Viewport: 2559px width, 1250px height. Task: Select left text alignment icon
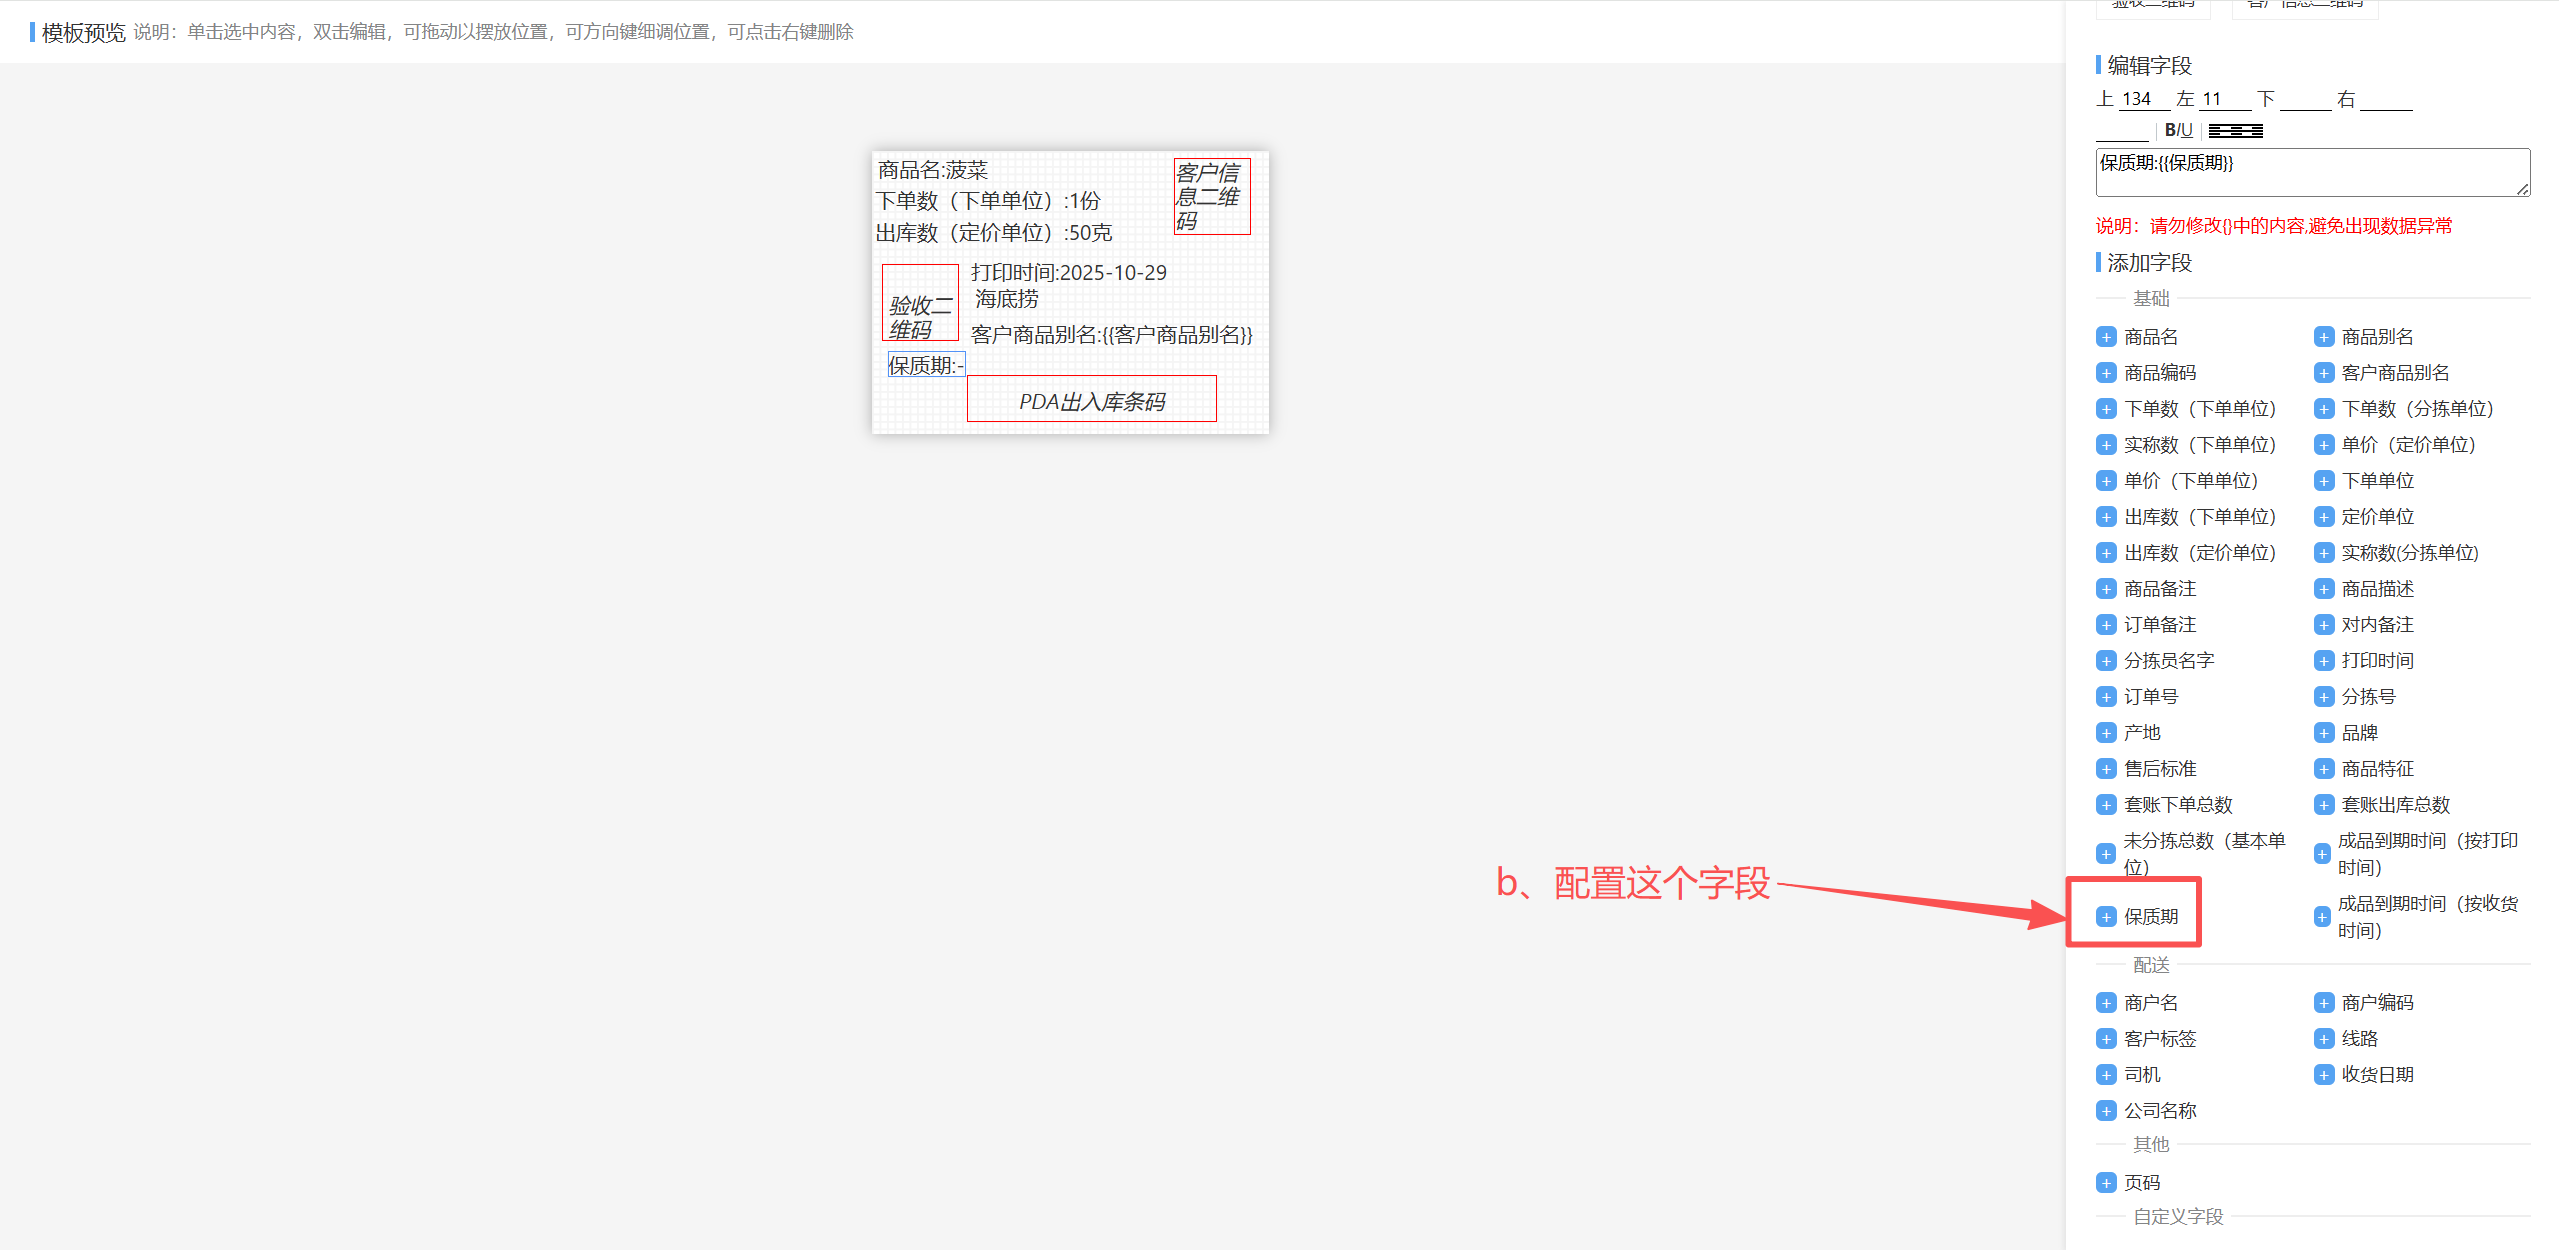coord(2215,131)
